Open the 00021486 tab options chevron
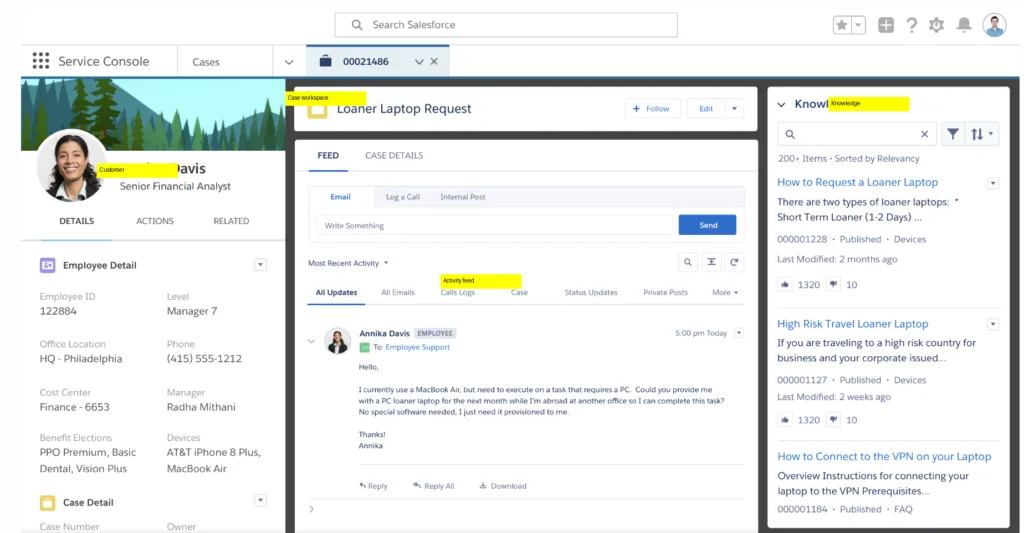The width and height of the screenshot is (1024, 533). (419, 61)
